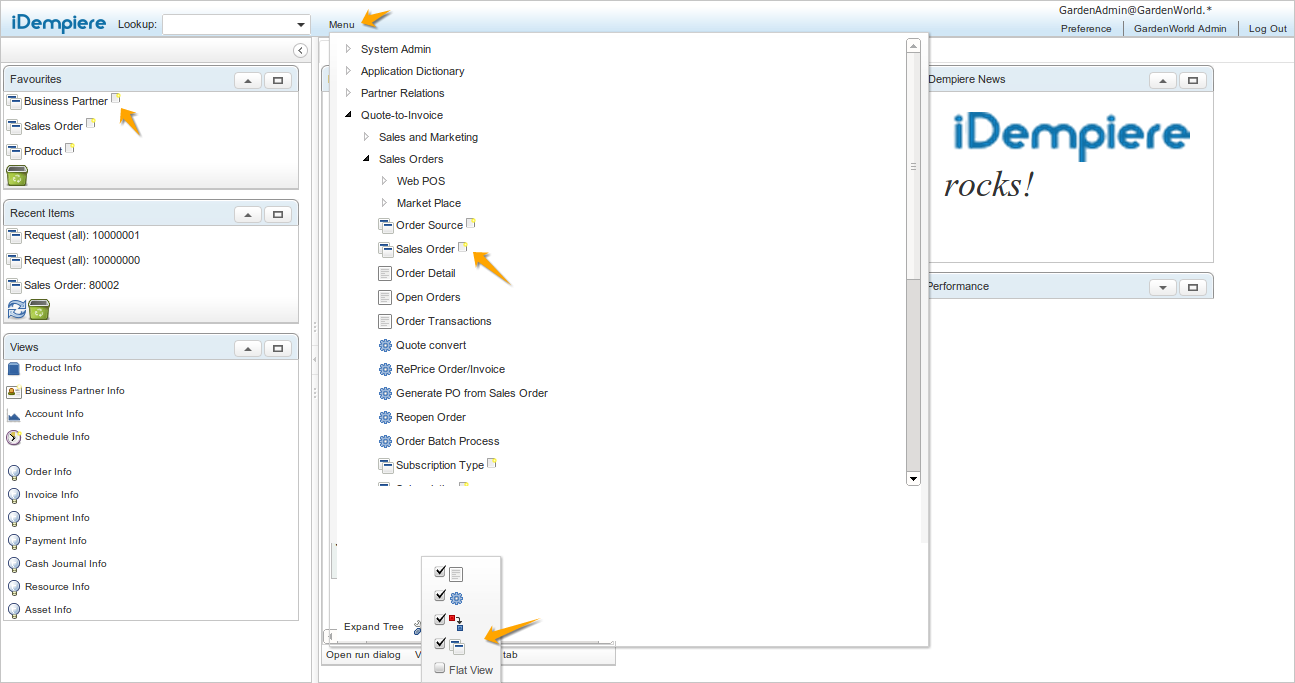The image size is (1295, 683).
Task: Open Quote convert process in menu
Action: (x=430, y=345)
